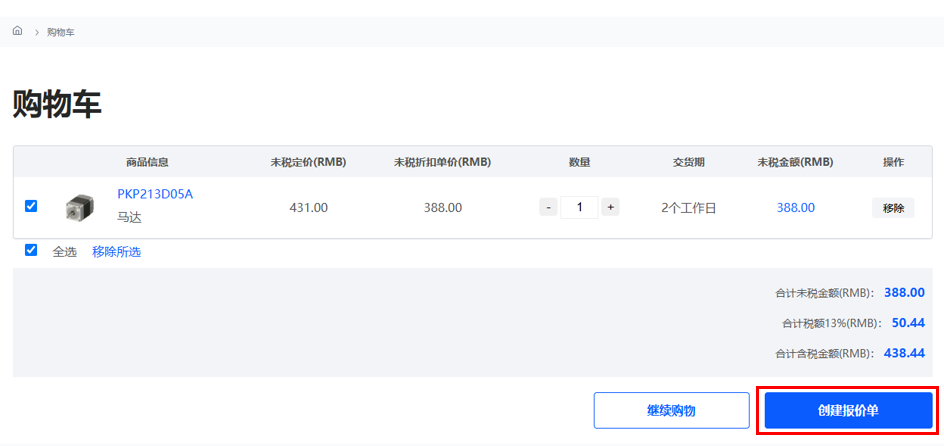Click the home icon in breadcrumb
The height and width of the screenshot is (446, 944).
pyautogui.click(x=17, y=31)
